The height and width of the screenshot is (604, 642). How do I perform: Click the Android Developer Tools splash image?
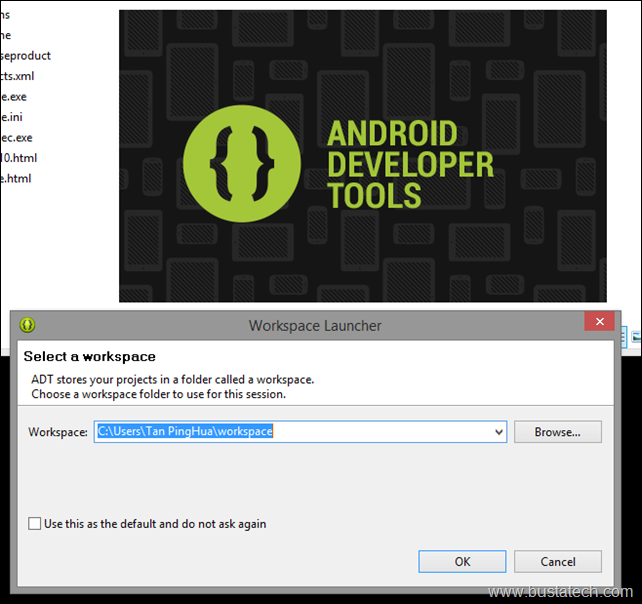click(x=363, y=156)
